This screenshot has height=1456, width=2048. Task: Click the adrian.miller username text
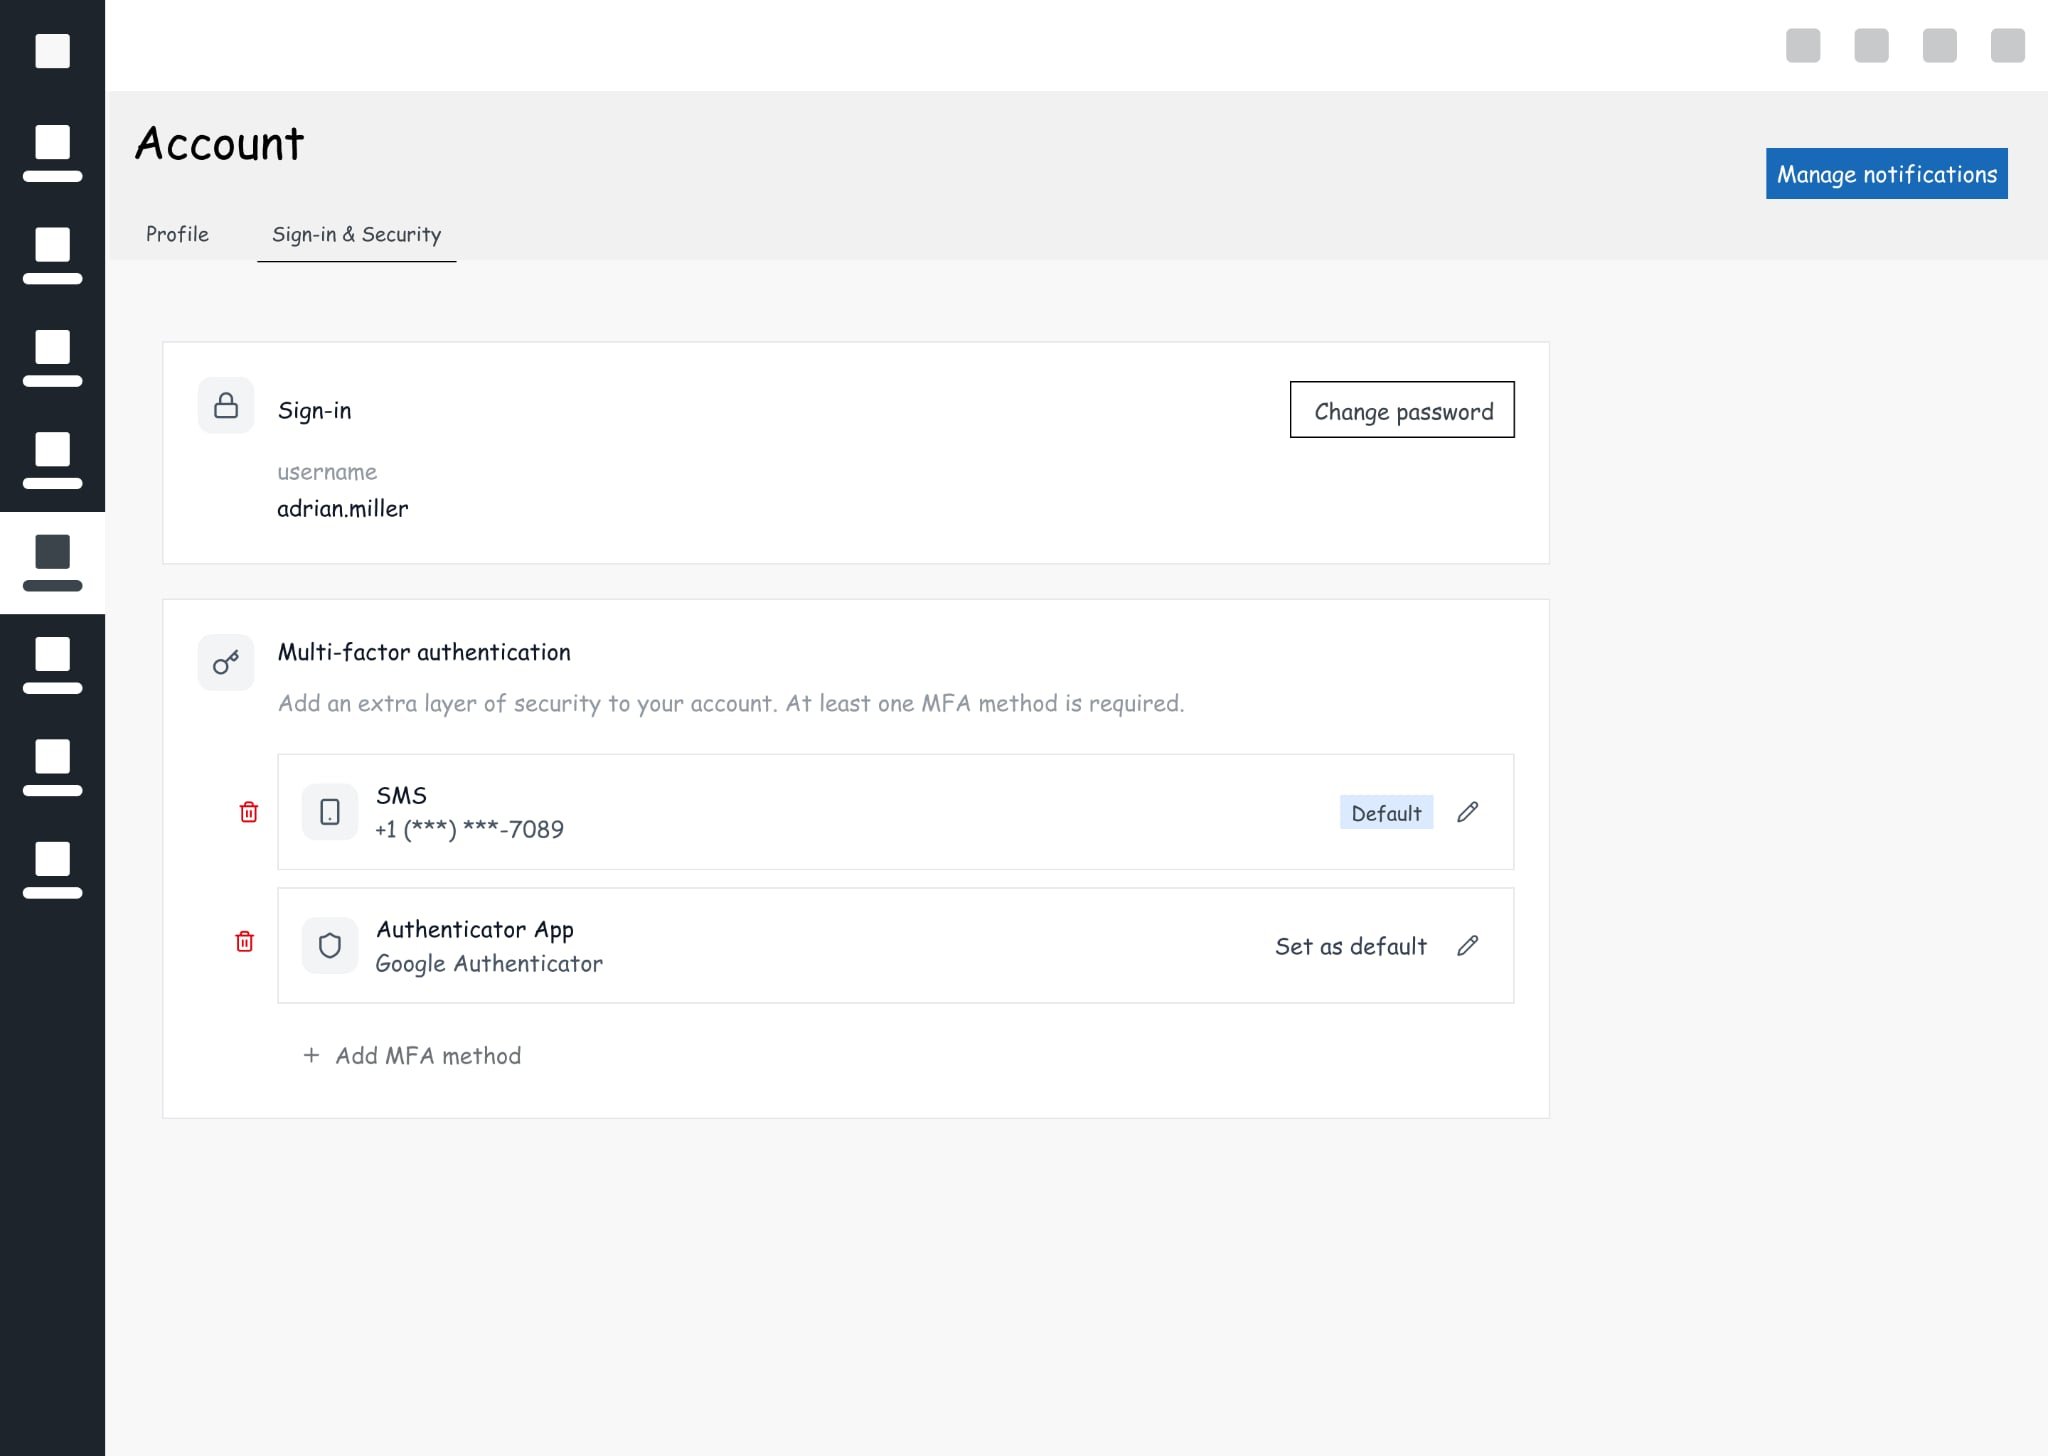click(x=343, y=509)
